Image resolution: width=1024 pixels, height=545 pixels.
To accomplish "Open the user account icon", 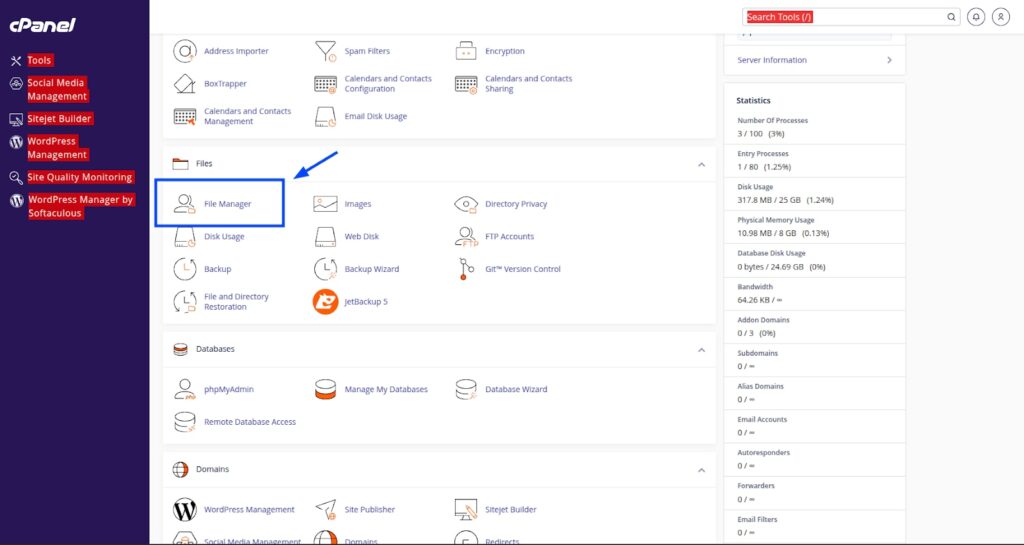I will point(1001,17).
